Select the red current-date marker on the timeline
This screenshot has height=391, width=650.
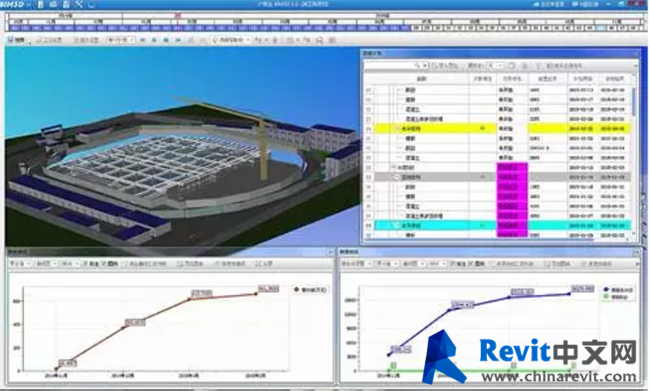[177, 15]
